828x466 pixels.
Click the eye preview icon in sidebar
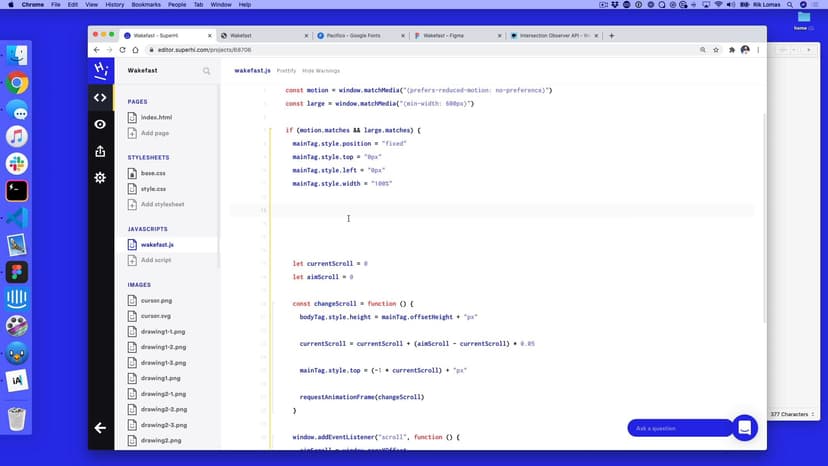pyautogui.click(x=100, y=124)
